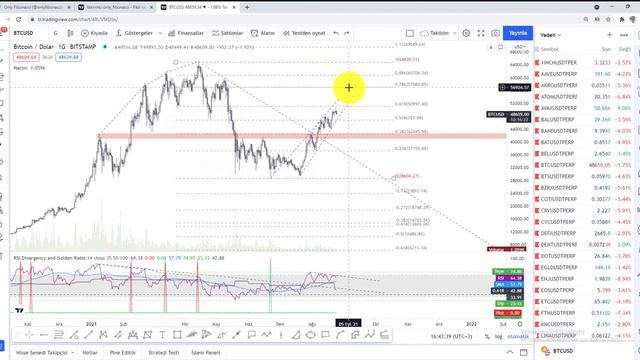
Task: Select the crosshair cursor tool in drawing toolbar
Action: click(29, 335)
